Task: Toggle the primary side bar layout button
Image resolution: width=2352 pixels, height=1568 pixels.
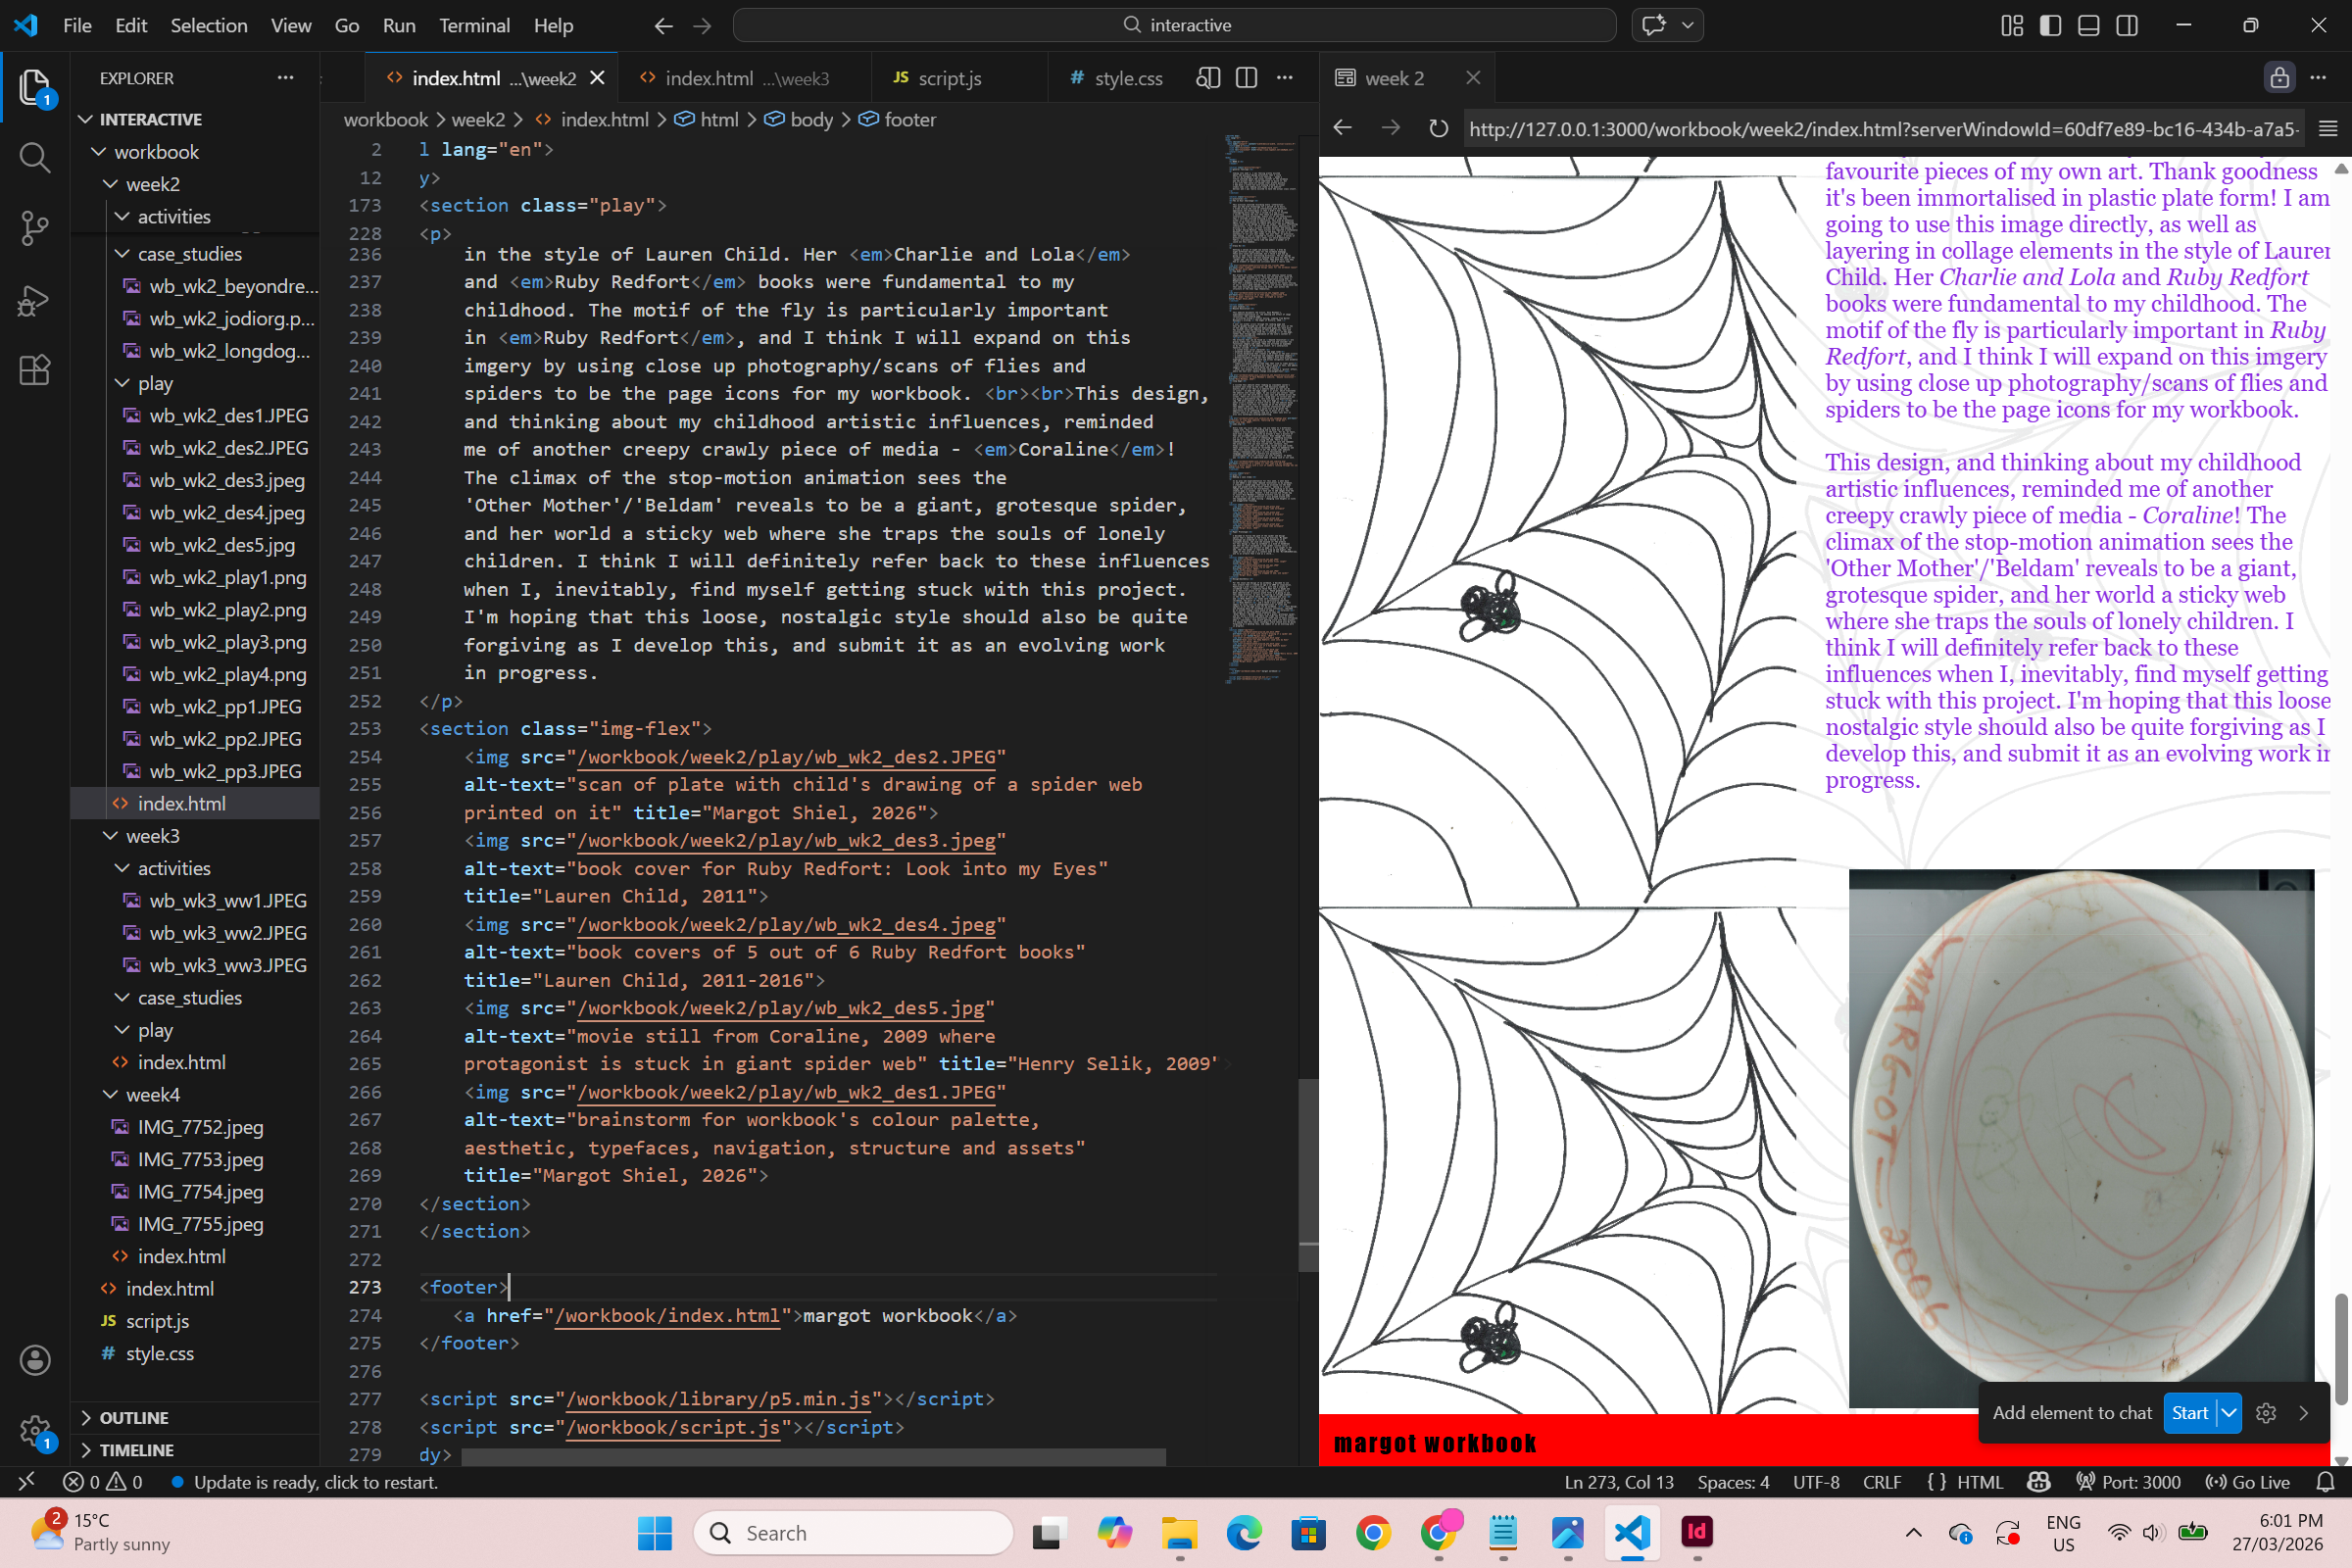Action: [x=2050, y=25]
